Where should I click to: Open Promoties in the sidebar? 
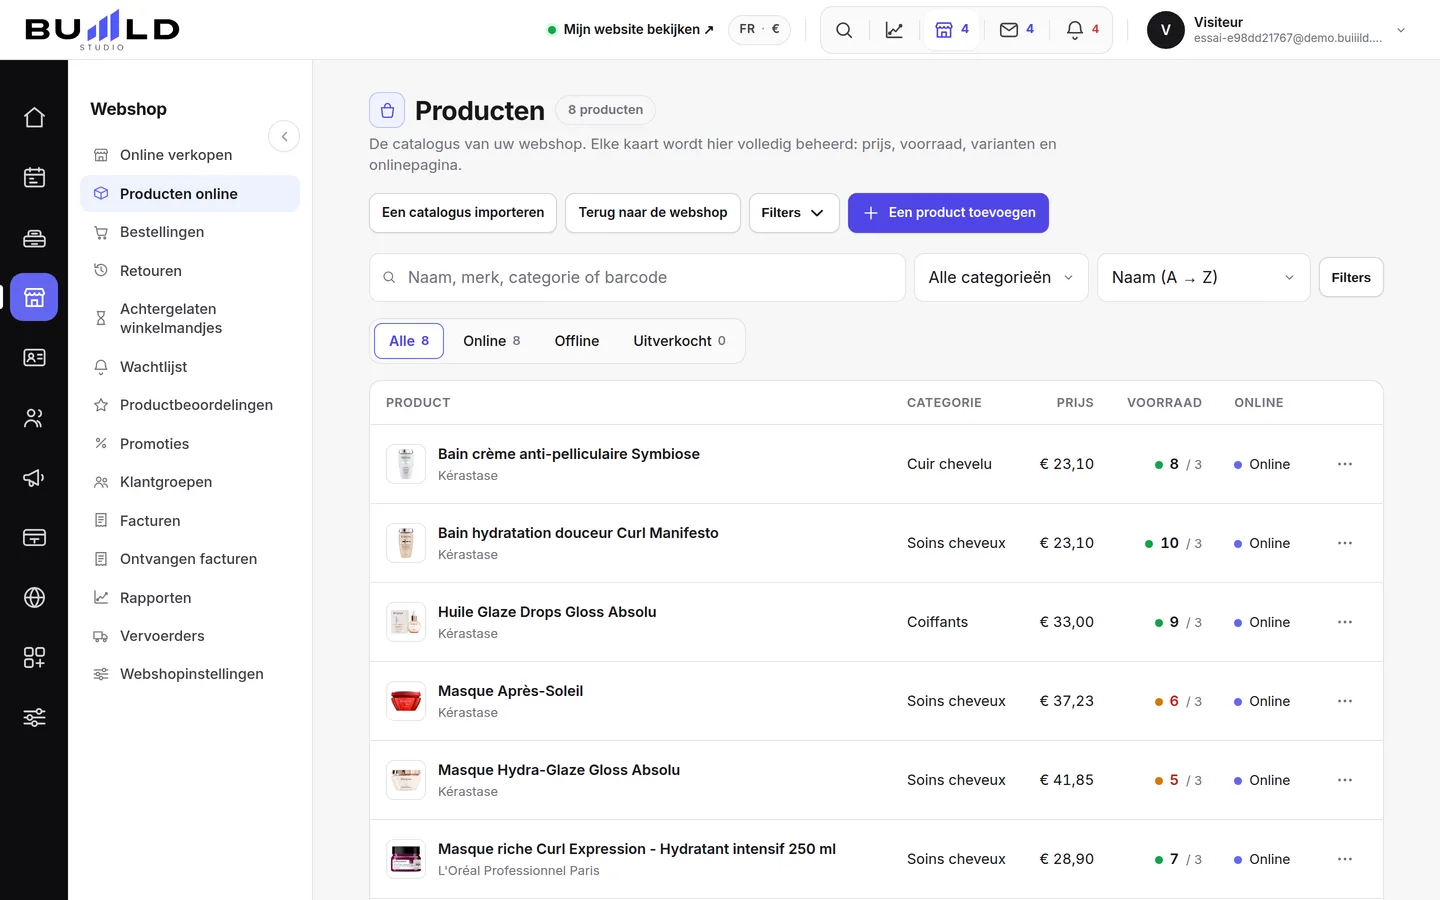click(x=190, y=444)
